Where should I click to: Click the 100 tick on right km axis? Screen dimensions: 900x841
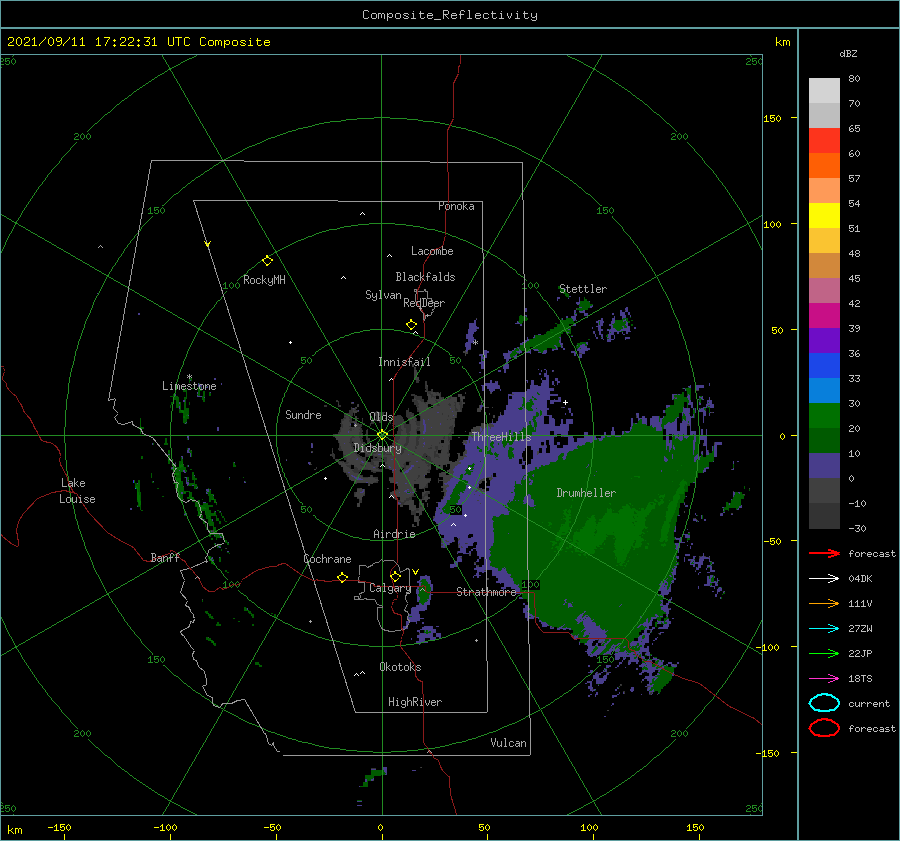(773, 224)
